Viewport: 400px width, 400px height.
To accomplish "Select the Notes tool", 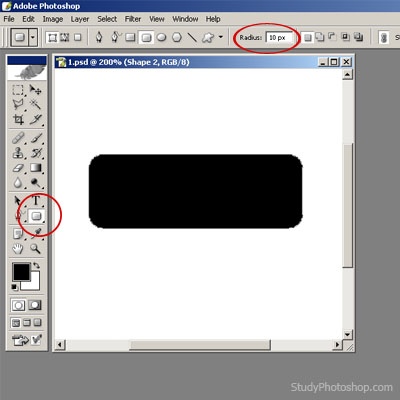I will click(18, 234).
